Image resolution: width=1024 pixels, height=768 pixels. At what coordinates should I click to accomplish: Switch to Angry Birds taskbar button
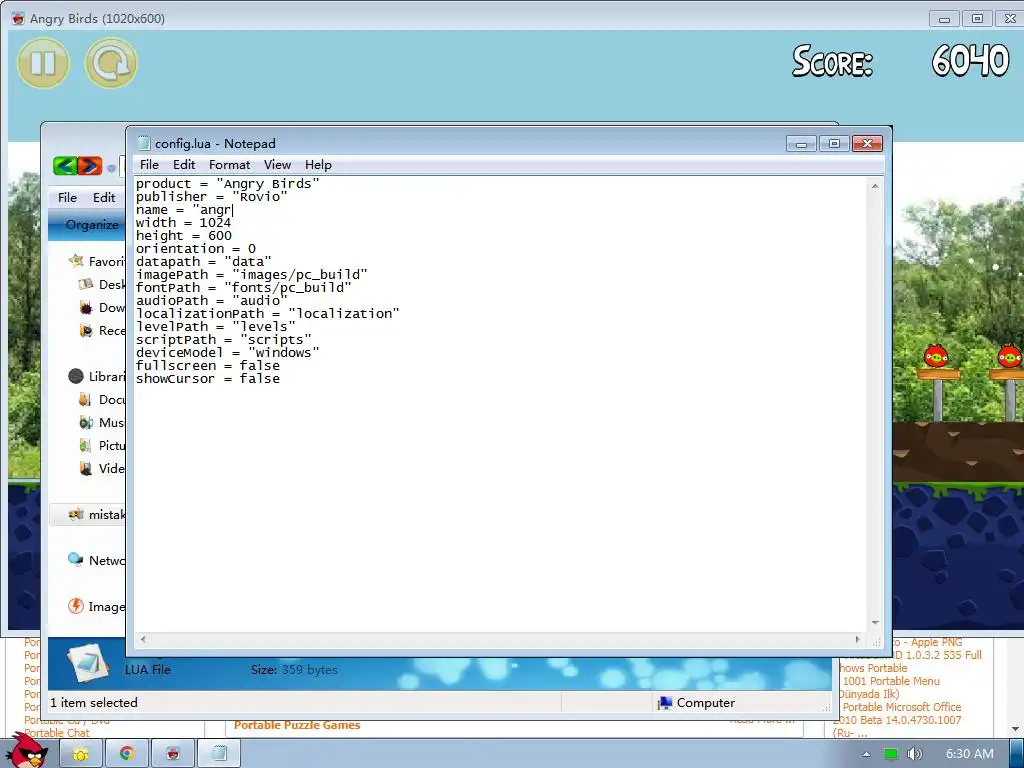[172, 754]
